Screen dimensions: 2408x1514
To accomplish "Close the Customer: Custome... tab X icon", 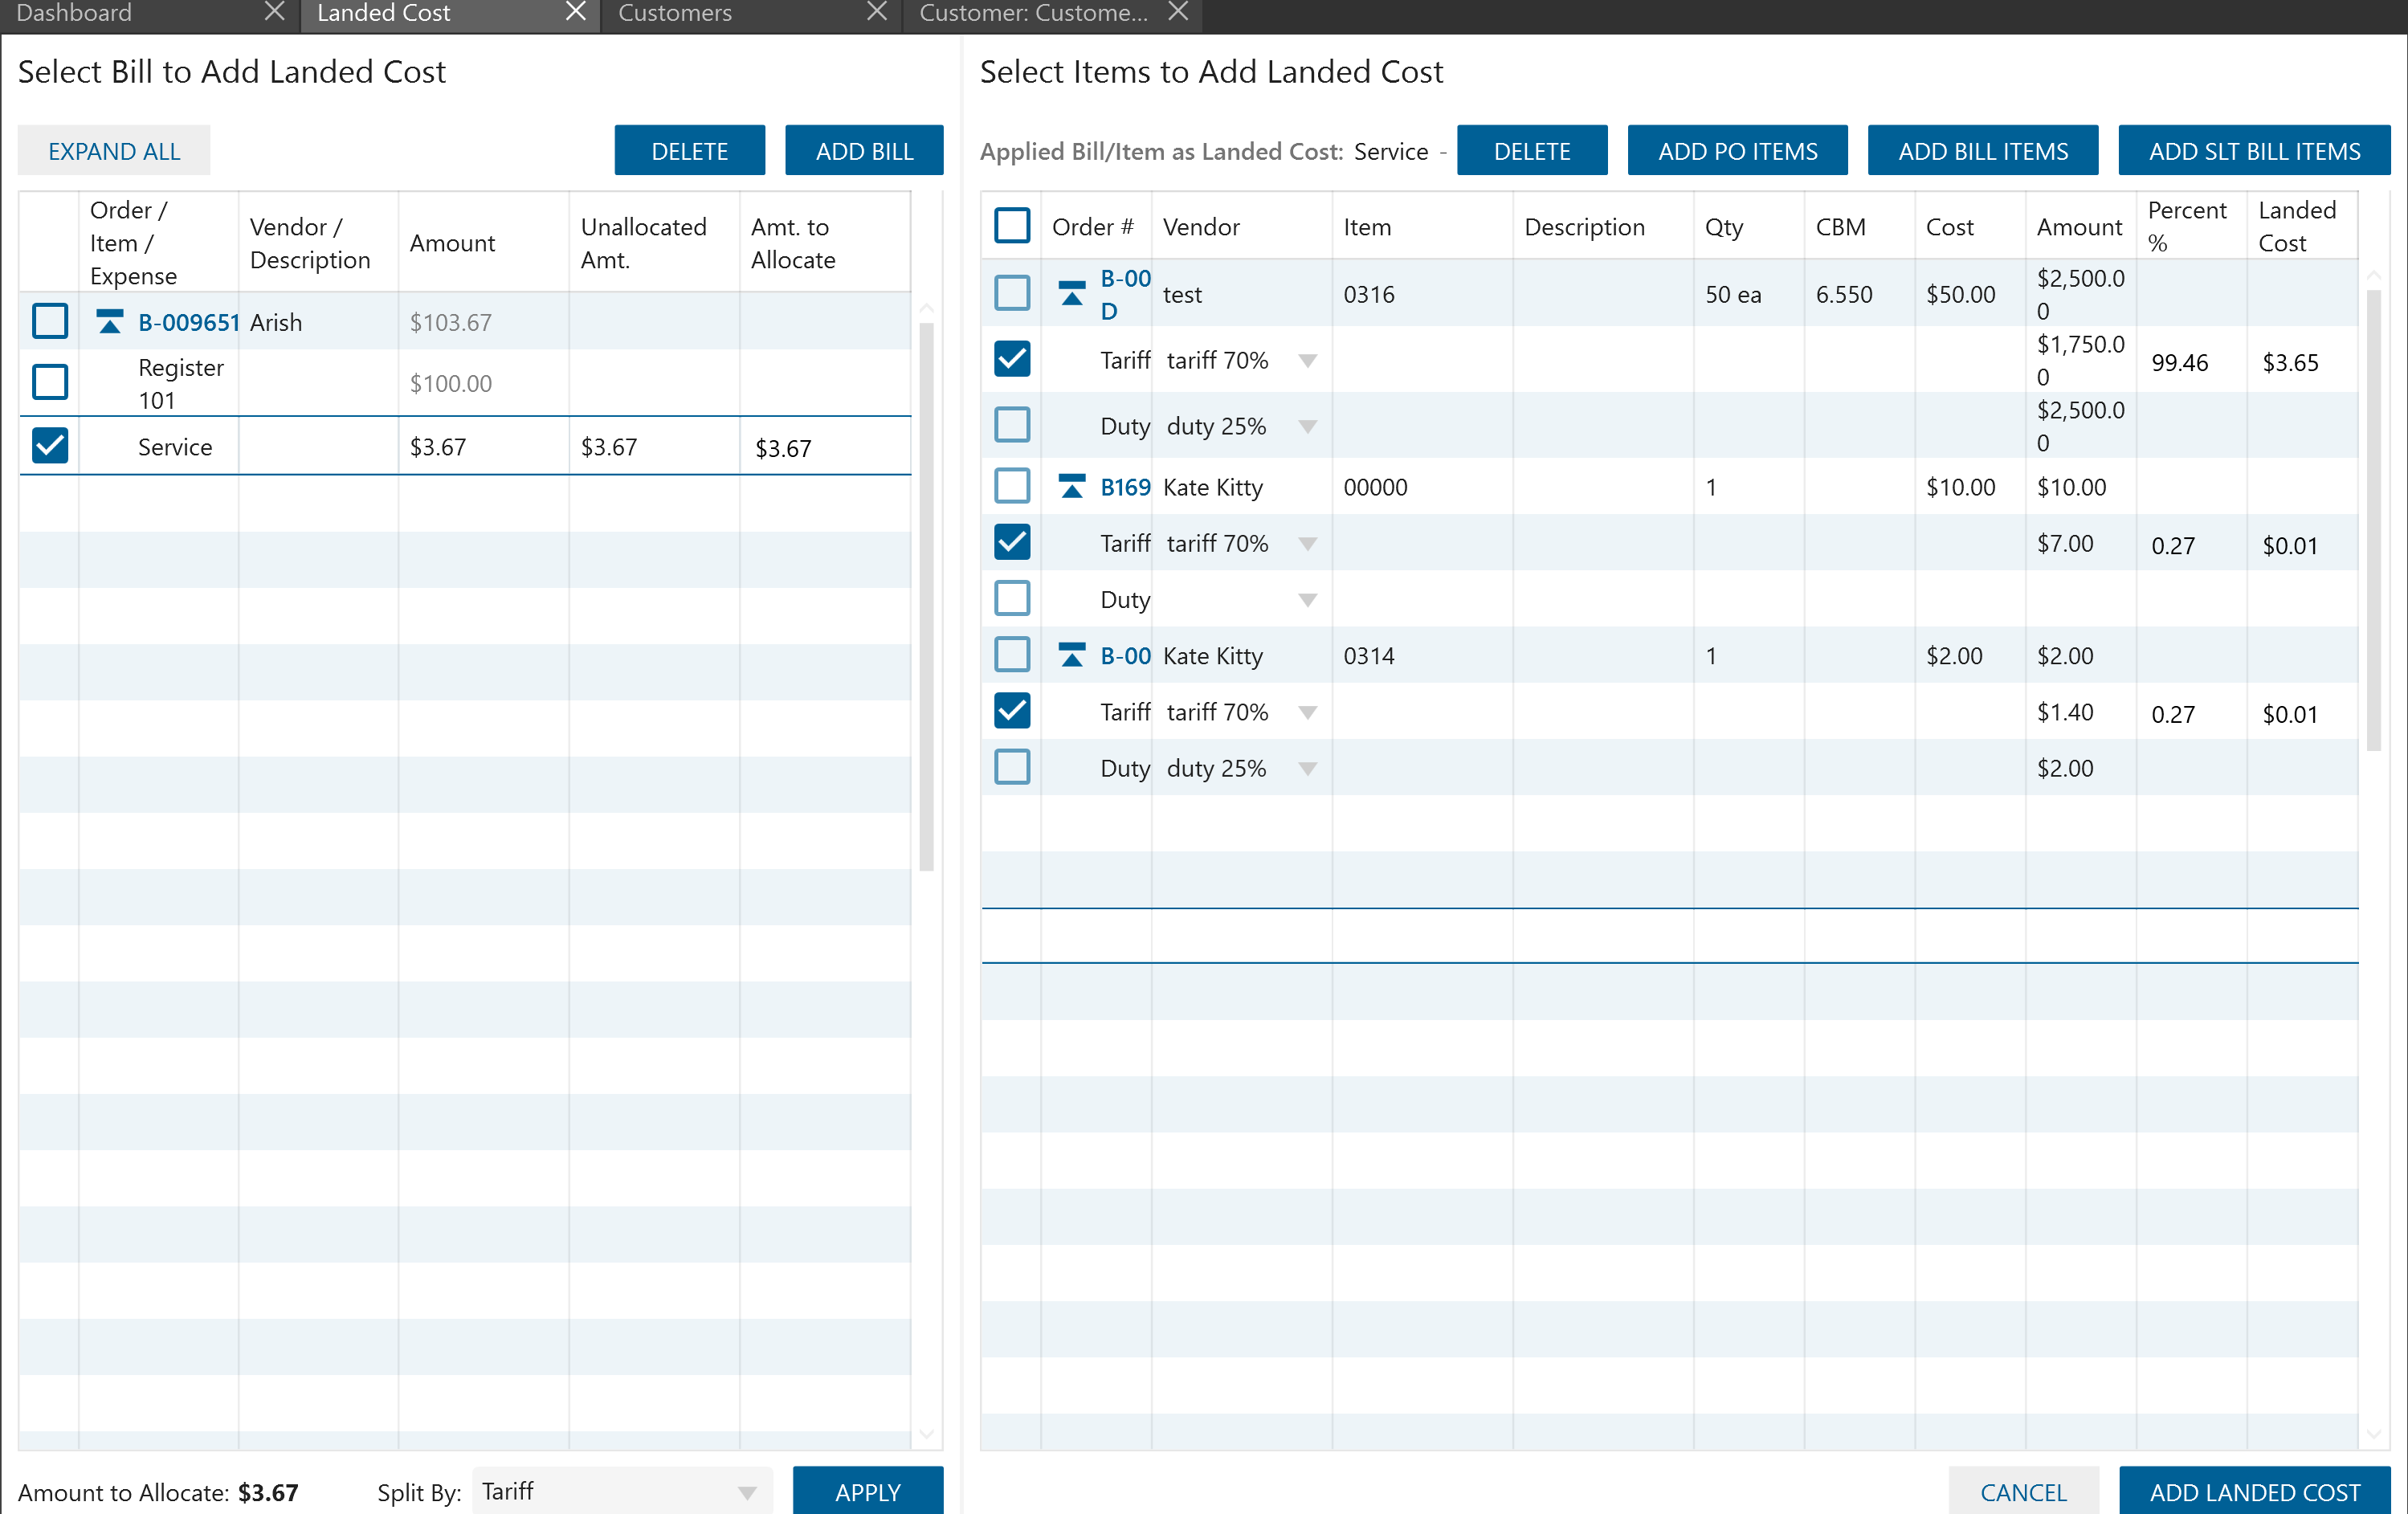I will pos(1179,12).
